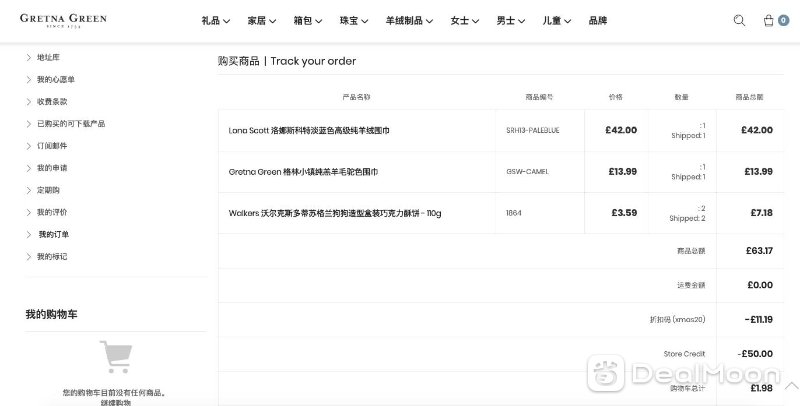This screenshot has height=406, width=800.
Task: Click the empty cart illustration icon
Action: (116, 357)
